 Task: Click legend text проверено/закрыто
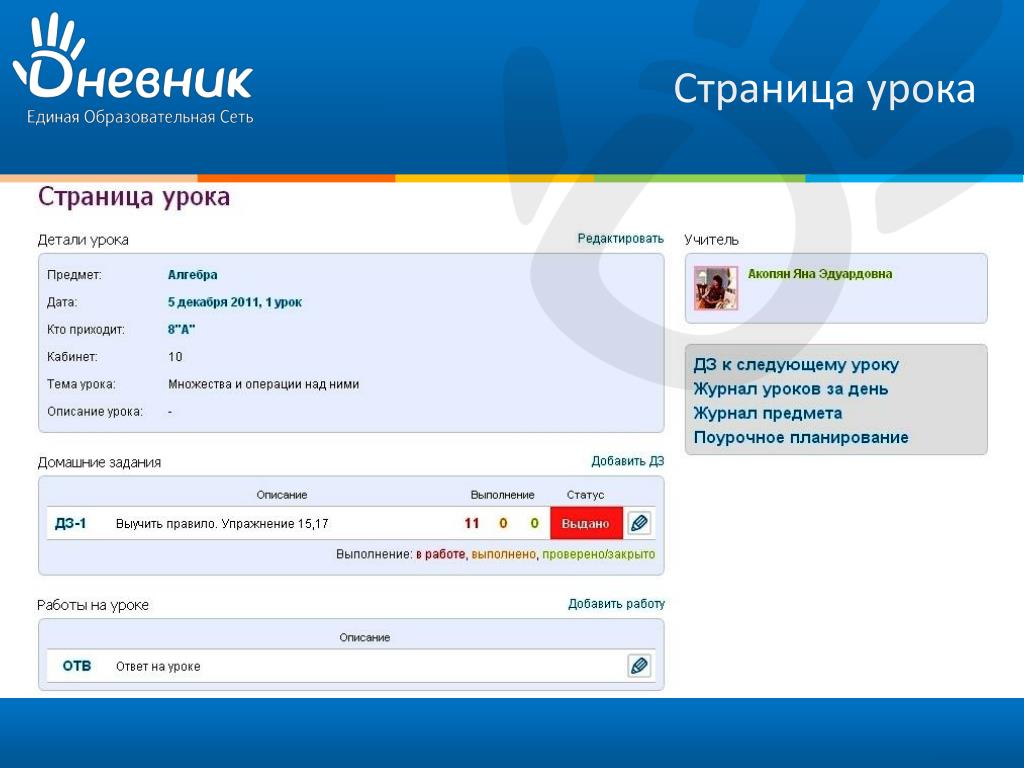(x=598, y=554)
